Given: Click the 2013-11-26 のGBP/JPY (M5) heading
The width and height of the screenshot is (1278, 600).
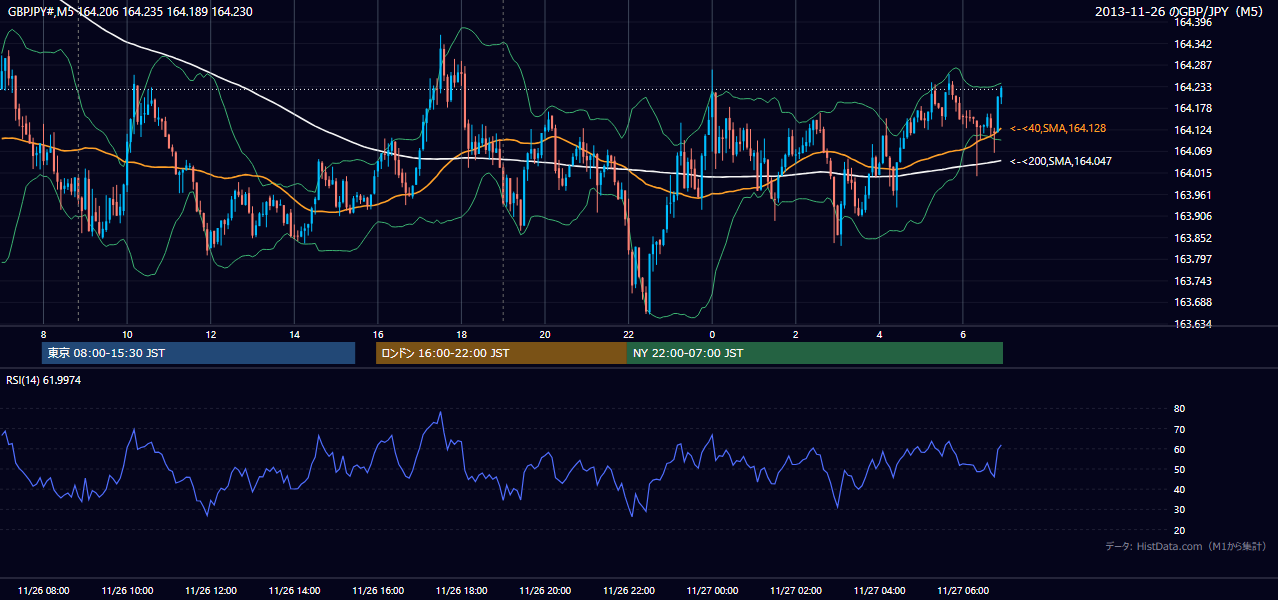Looking at the screenshot, I should pyautogui.click(x=1181, y=11).
